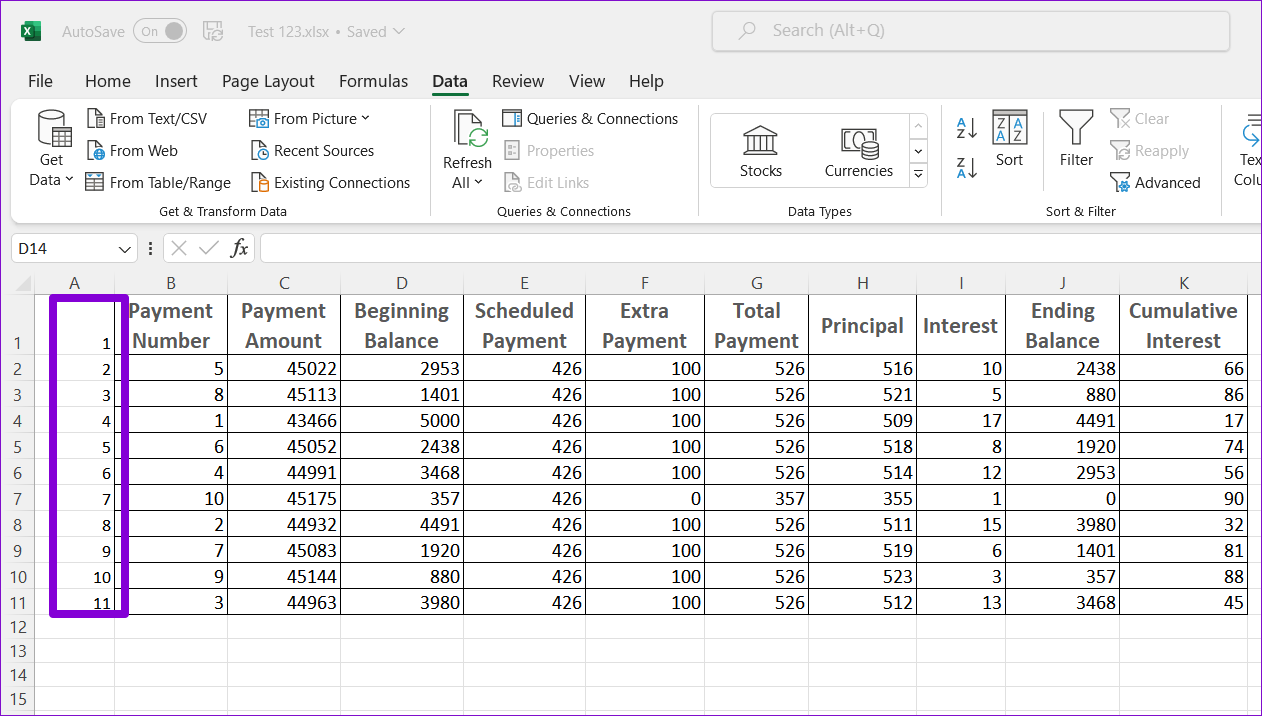Expand the Data Types gallery
The image size is (1262, 716).
click(x=918, y=175)
